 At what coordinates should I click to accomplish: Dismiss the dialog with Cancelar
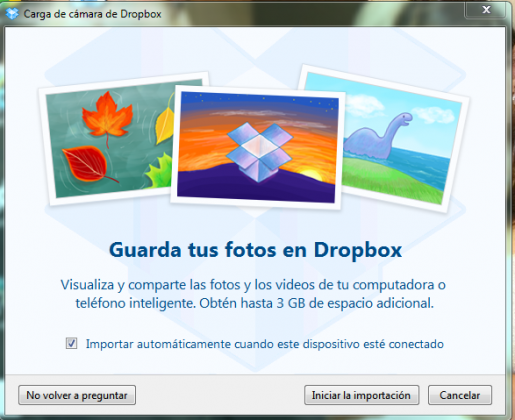(x=460, y=395)
